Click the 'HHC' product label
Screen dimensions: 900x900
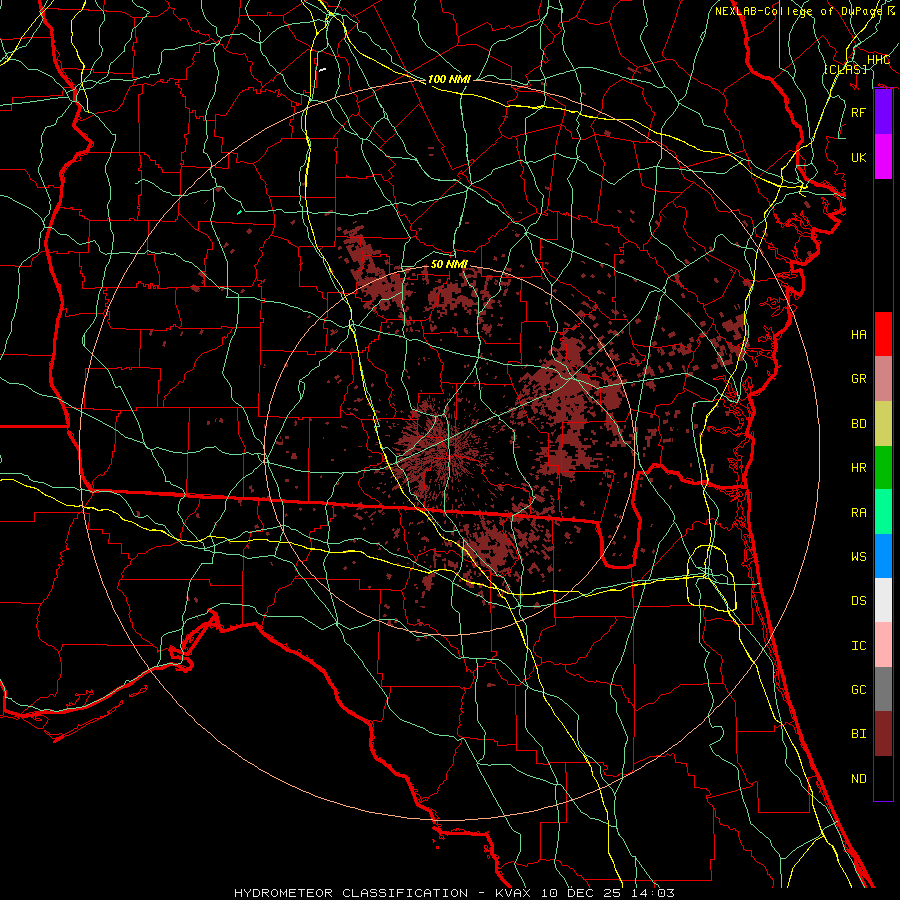(879, 59)
